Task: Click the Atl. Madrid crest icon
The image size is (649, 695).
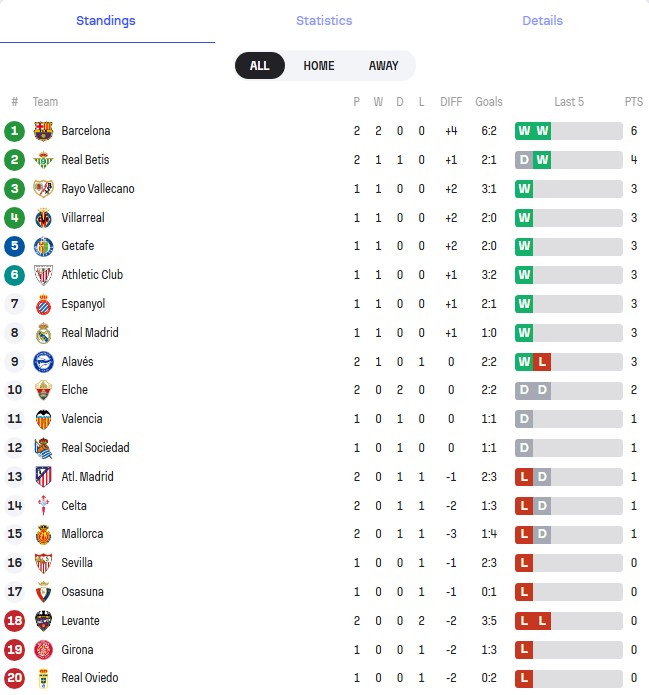Action: pos(43,477)
